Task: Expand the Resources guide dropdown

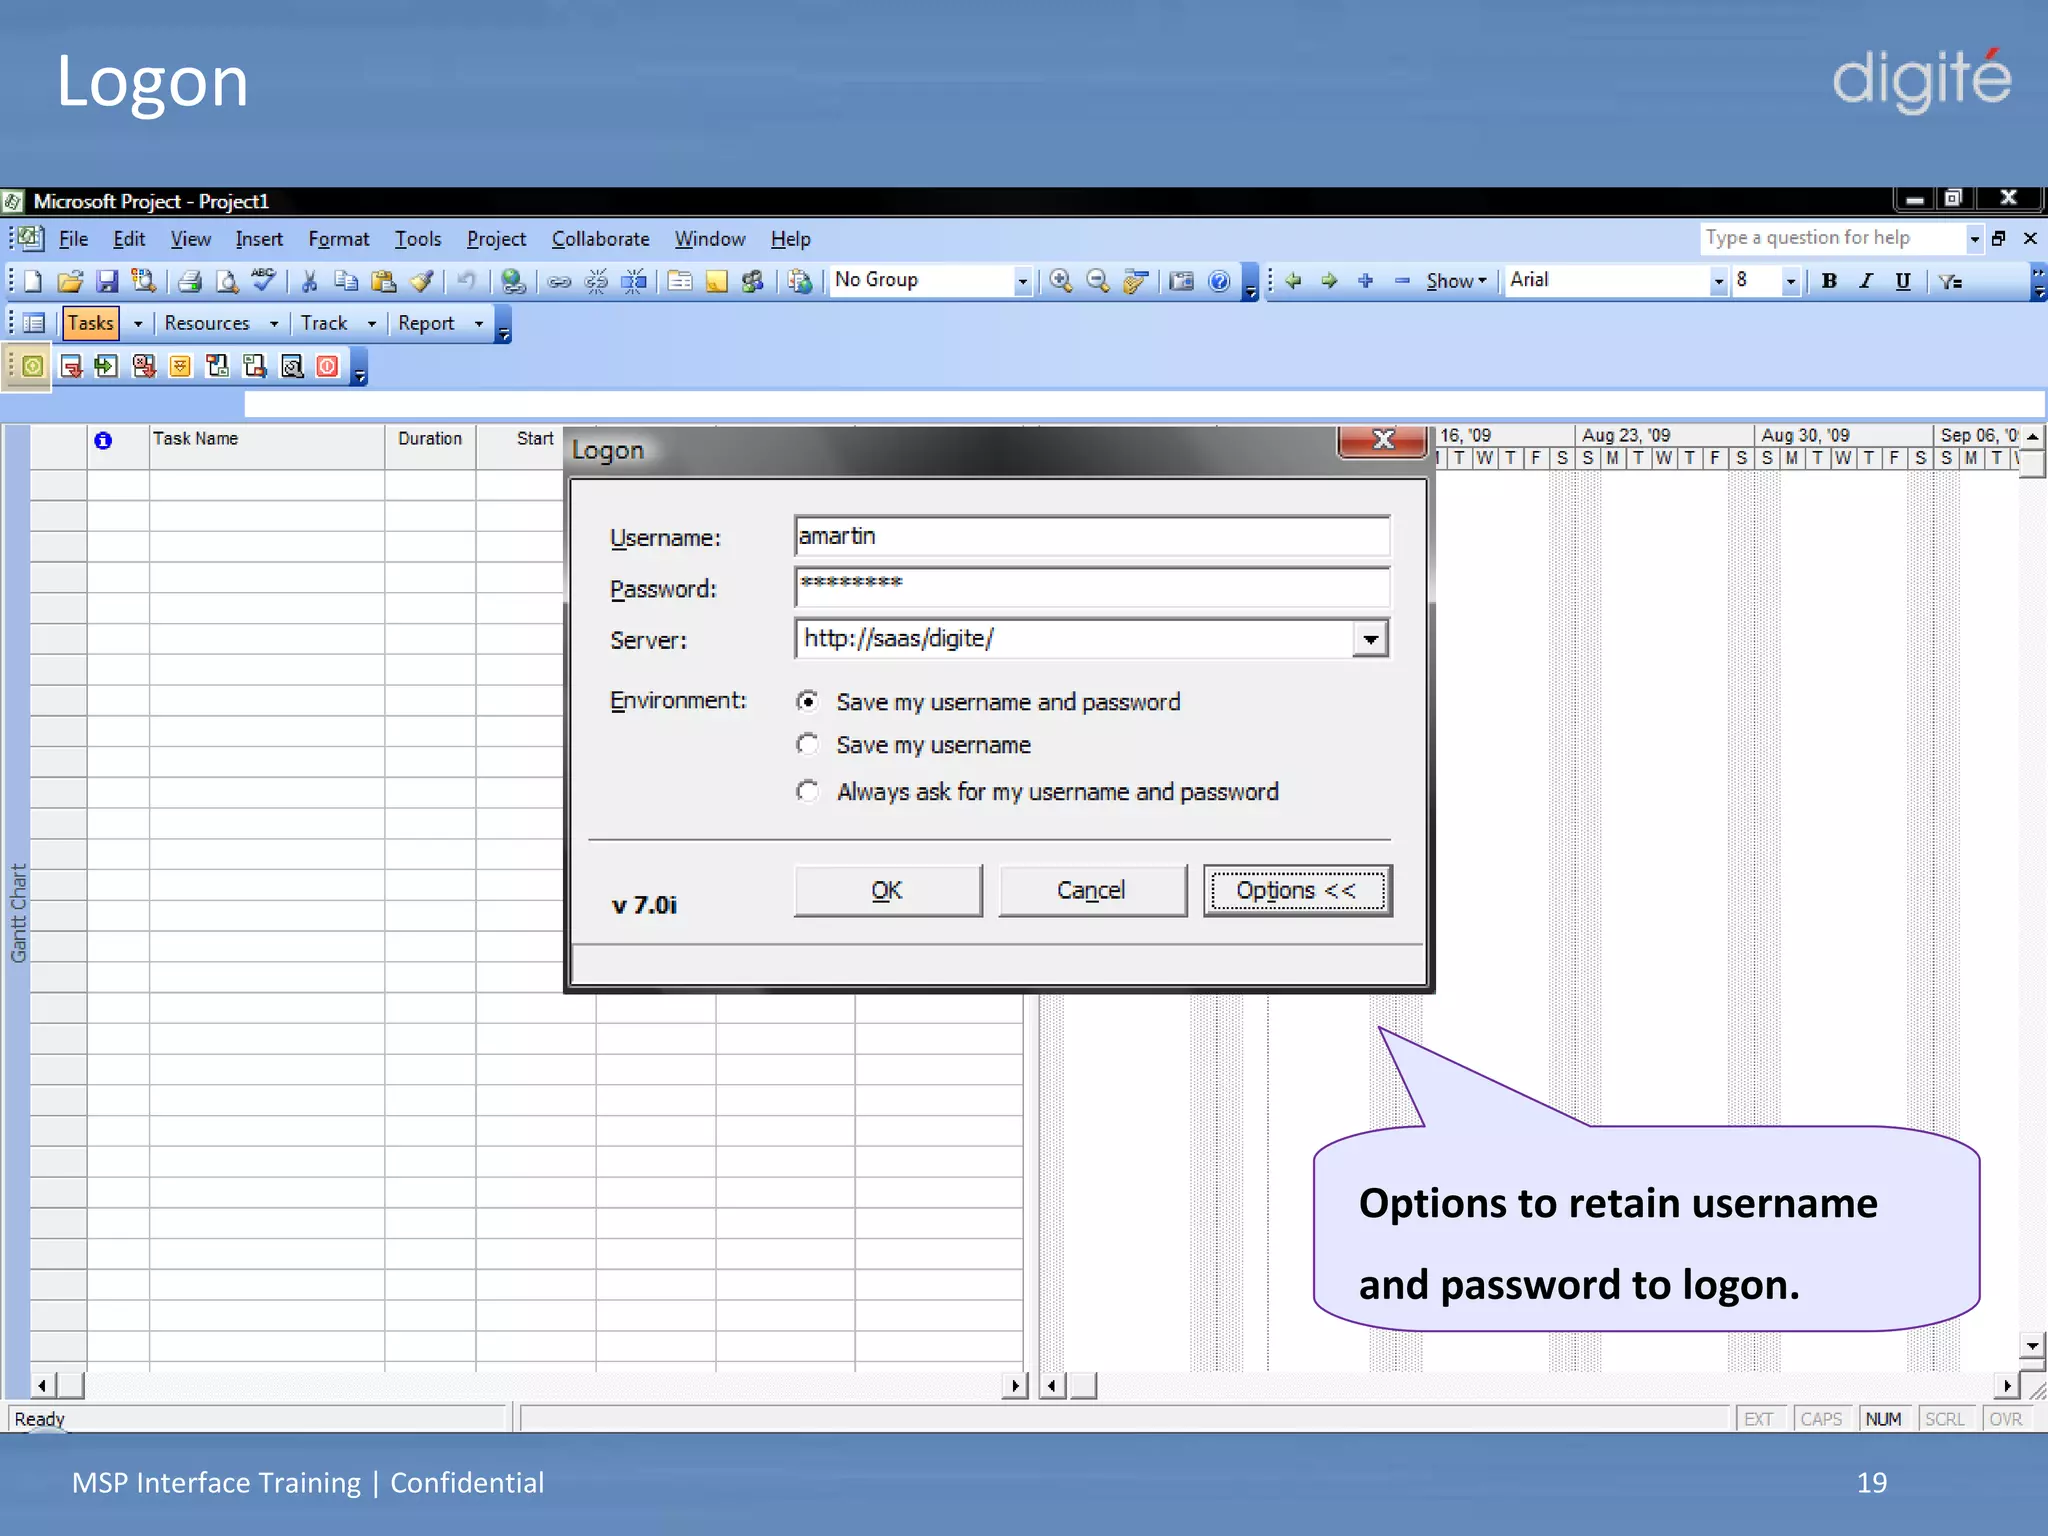Action: pyautogui.click(x=273, y=323)
